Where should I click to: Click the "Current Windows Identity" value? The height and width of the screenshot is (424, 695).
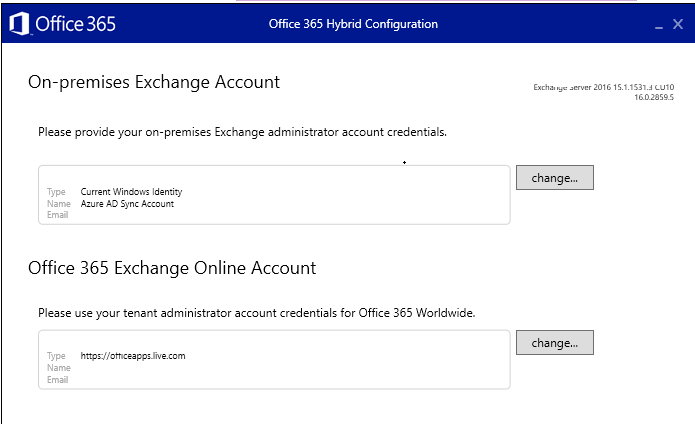pyautogui.click(x=131, y=192)
